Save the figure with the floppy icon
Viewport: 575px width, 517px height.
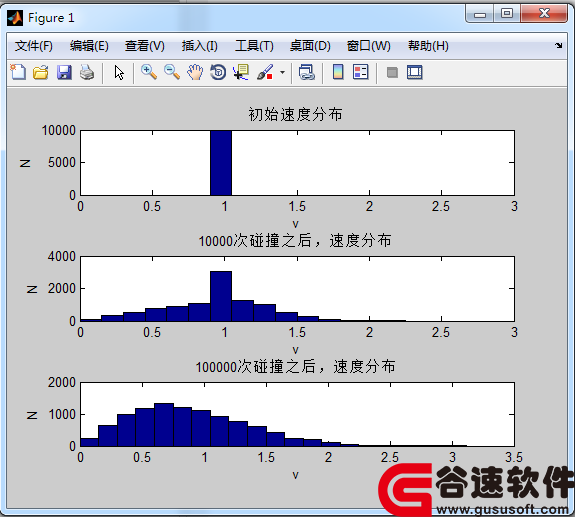64,72
